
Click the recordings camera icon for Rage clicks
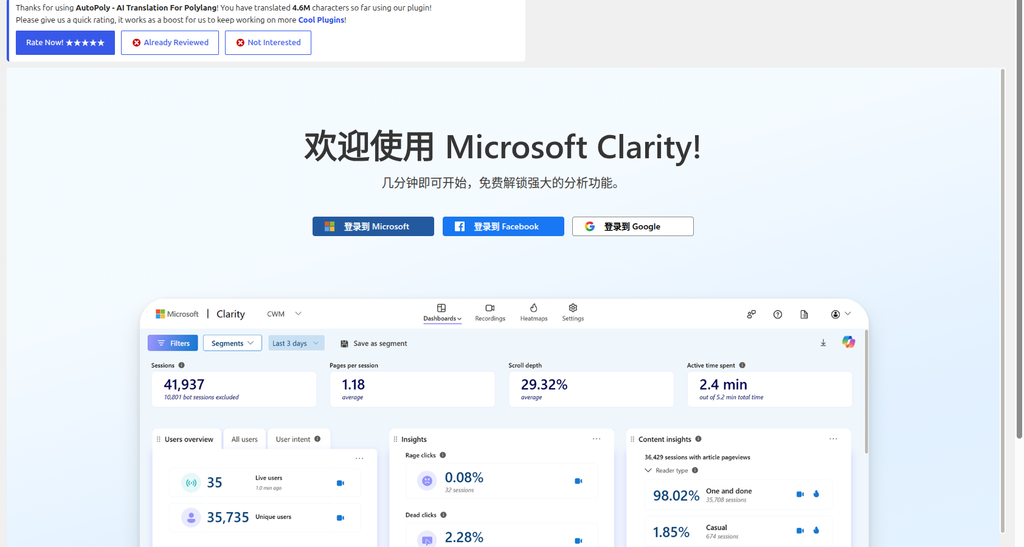click(x=578, y=481)
